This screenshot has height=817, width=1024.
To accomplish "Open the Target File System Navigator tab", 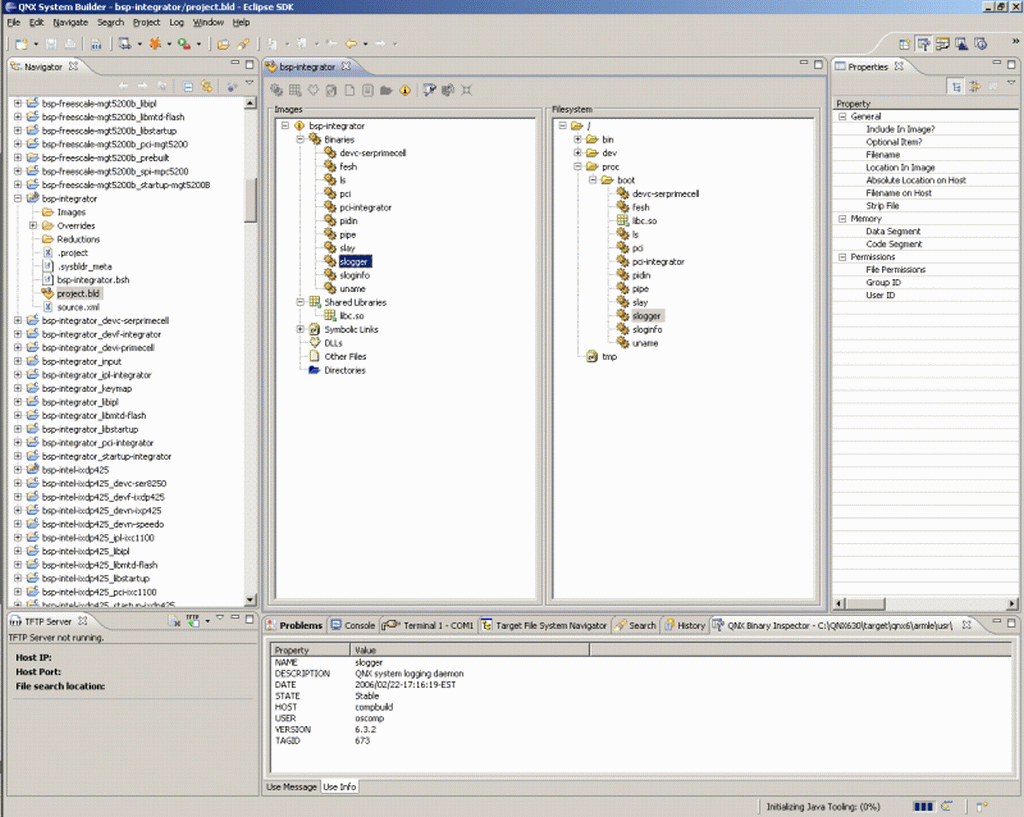I will [545, 625].
